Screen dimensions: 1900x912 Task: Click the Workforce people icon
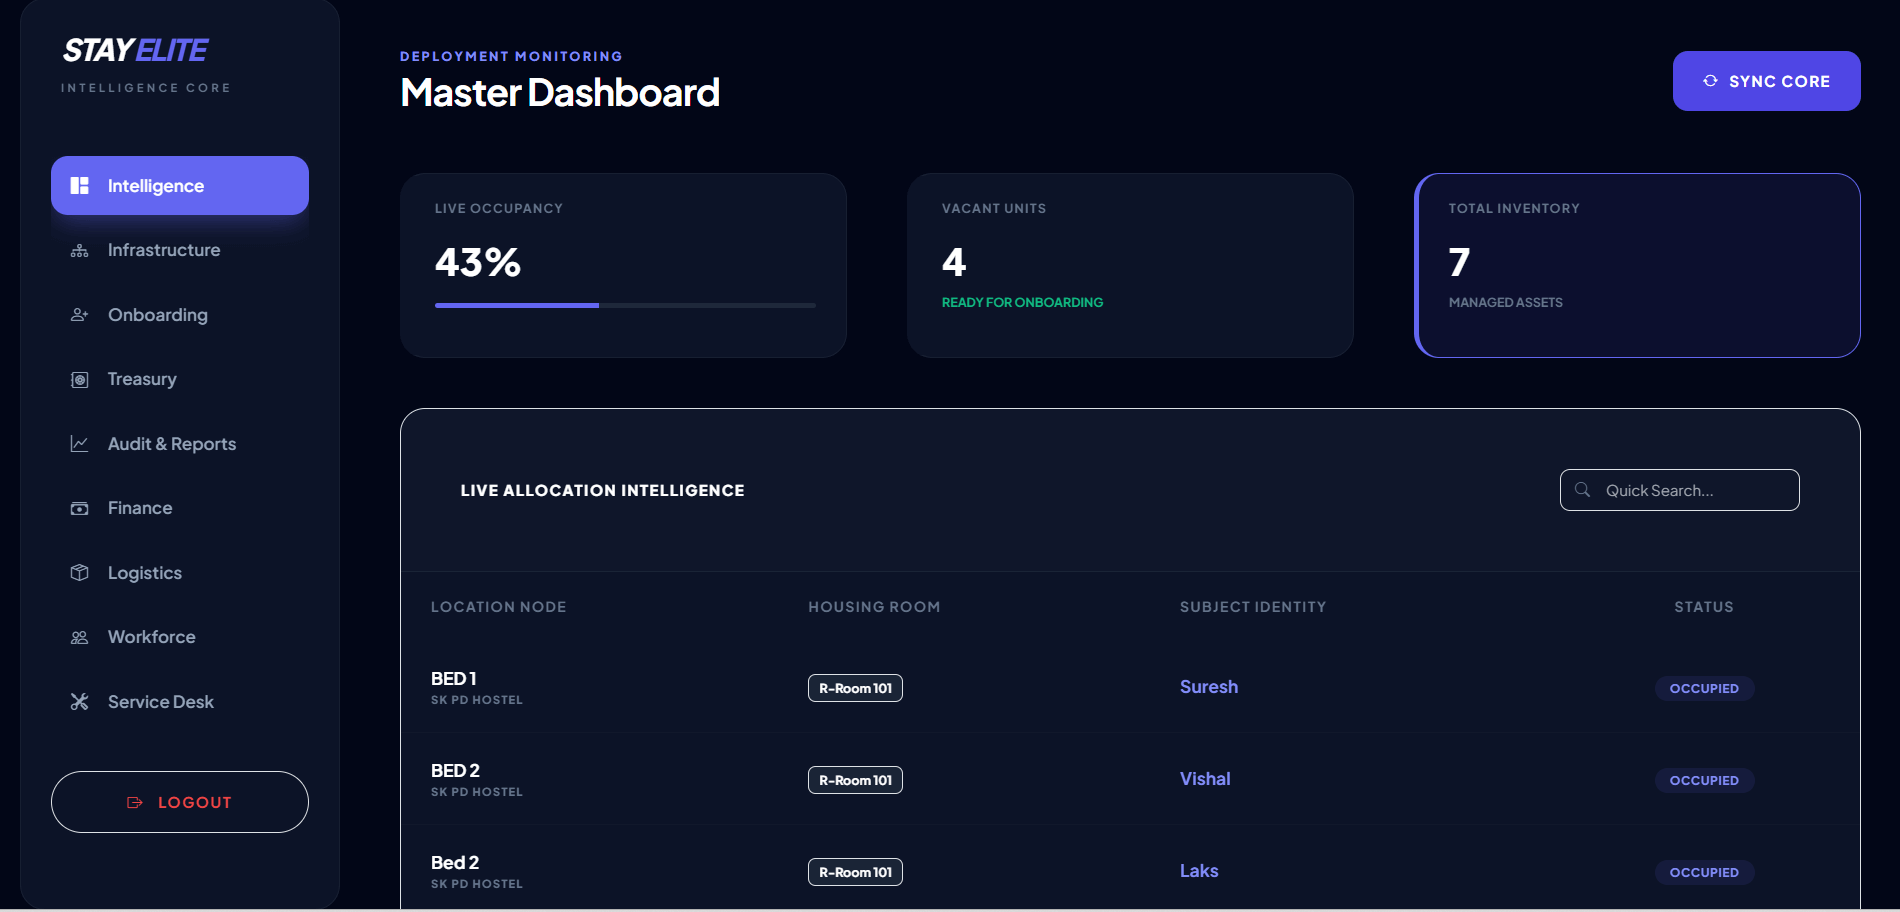coord(80,638)
